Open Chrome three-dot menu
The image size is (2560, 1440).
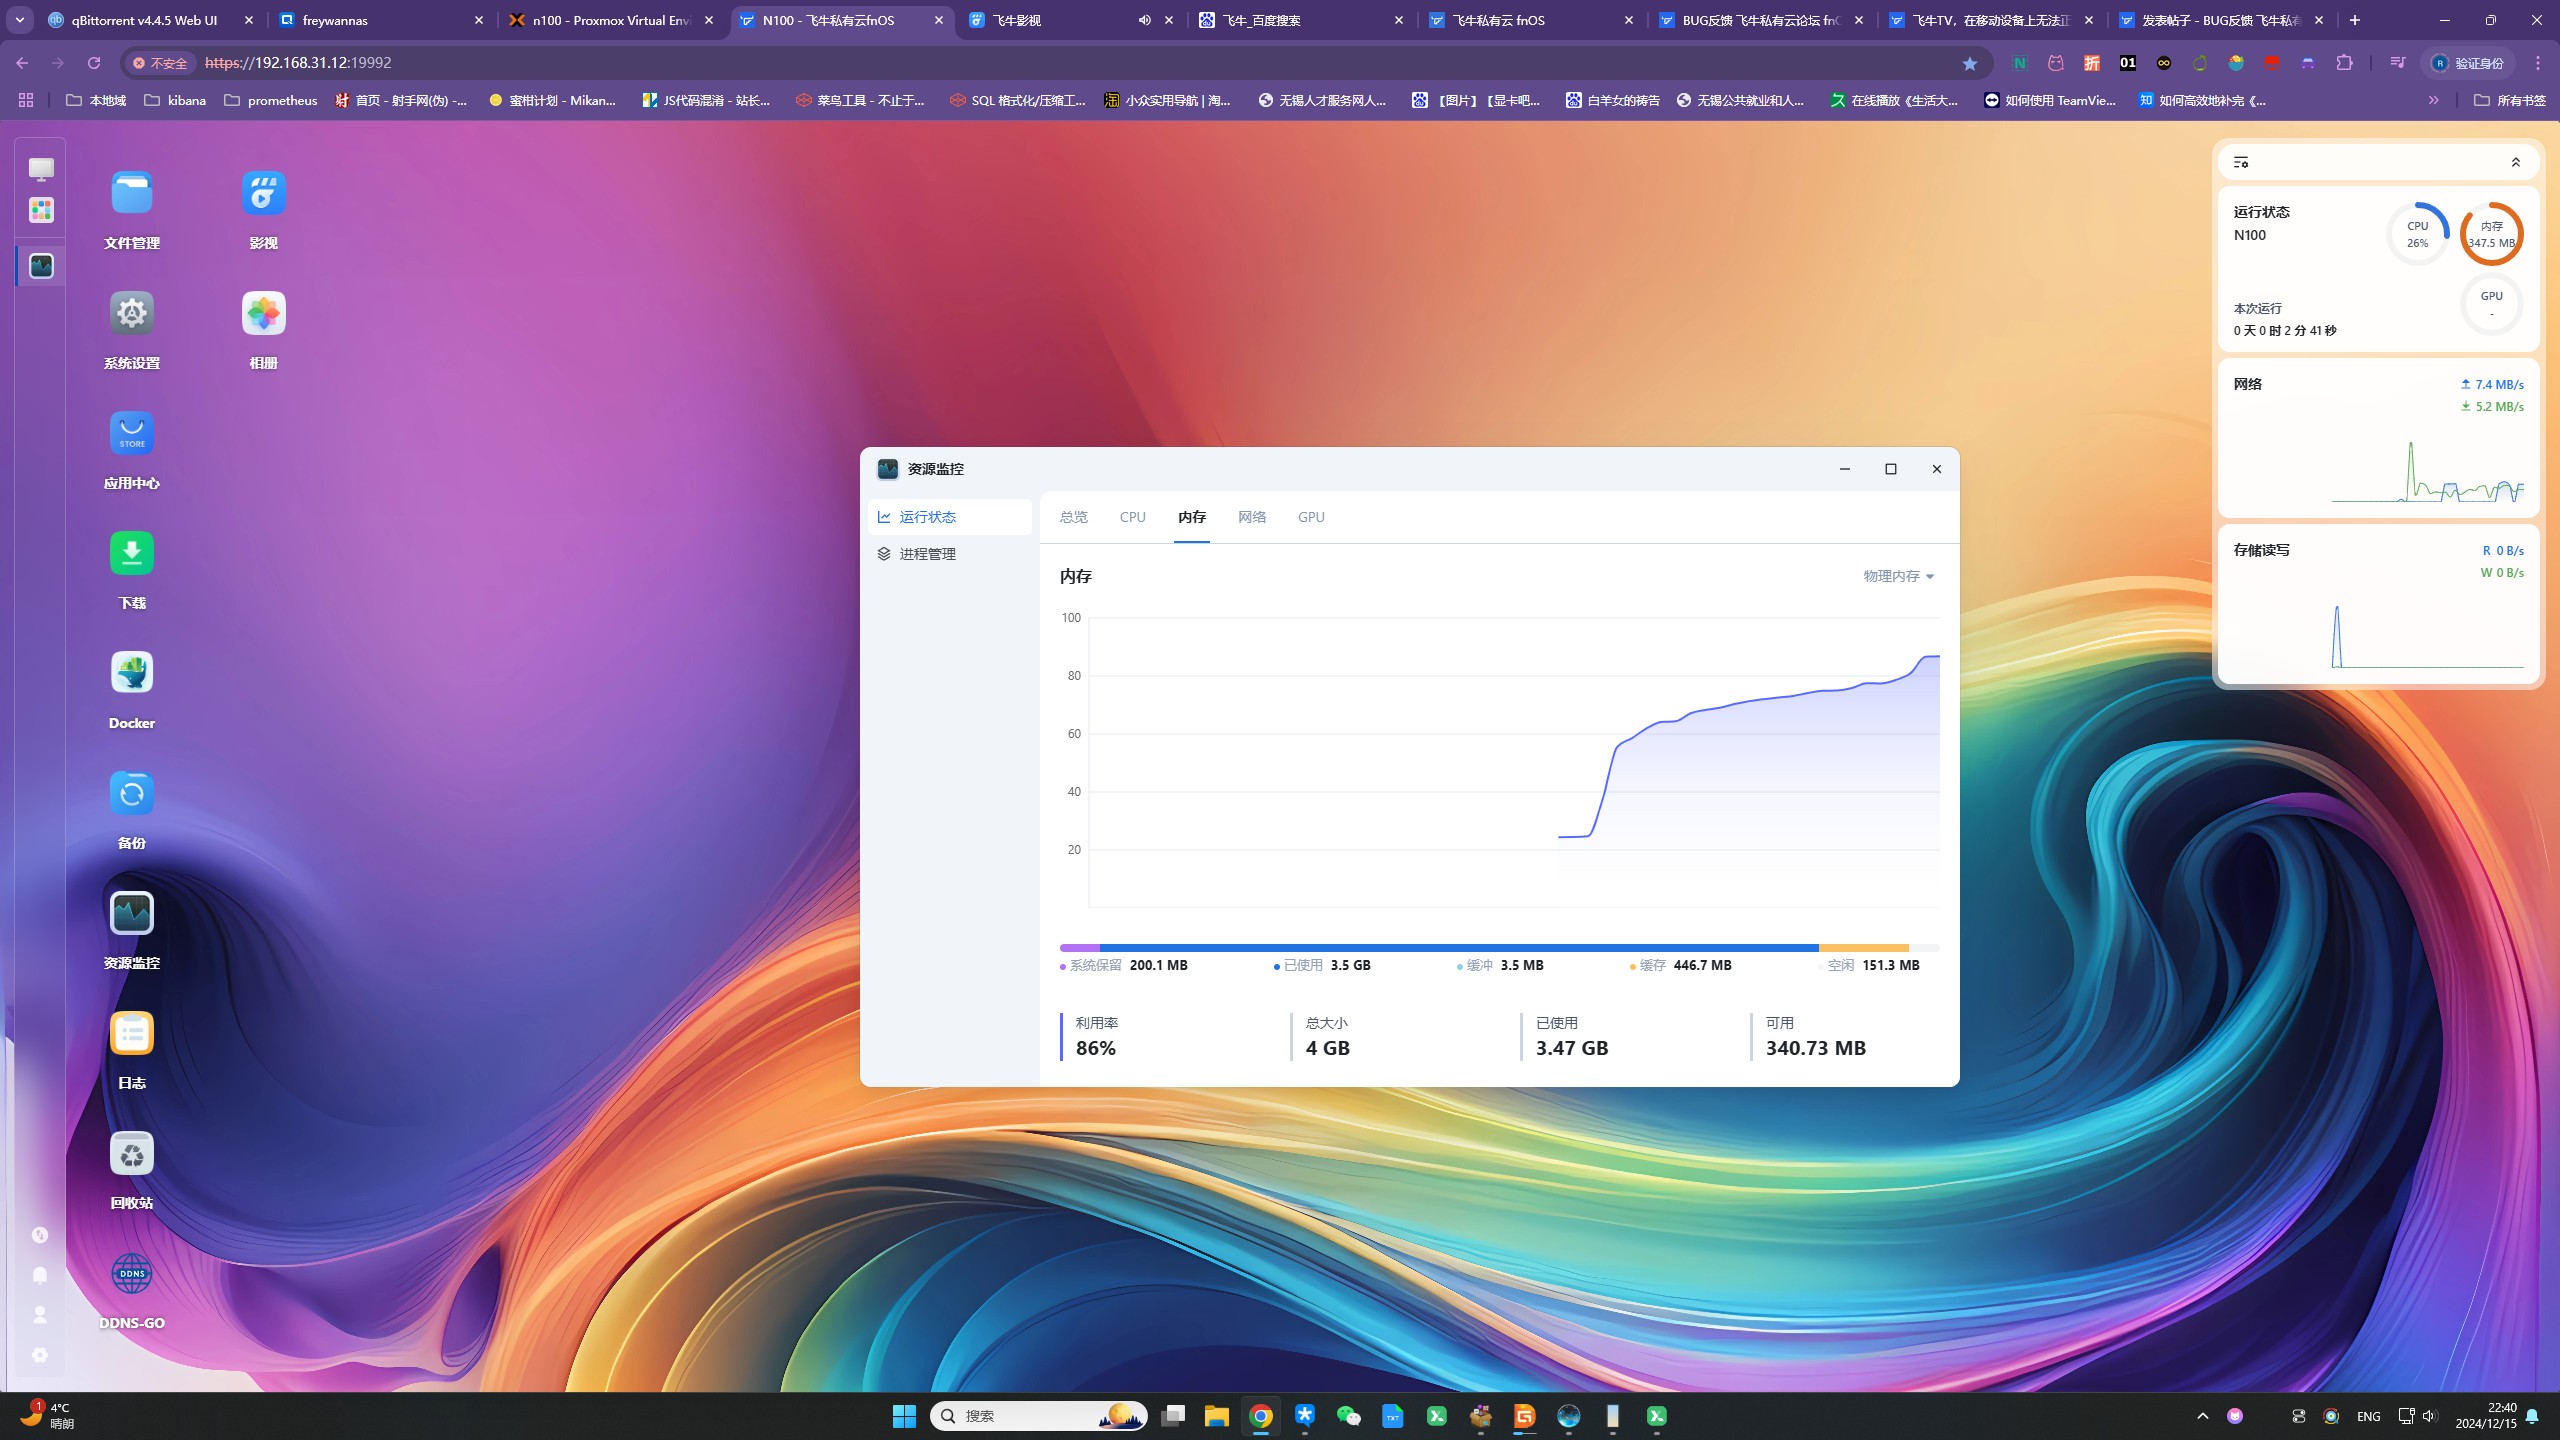(2537, 63)
